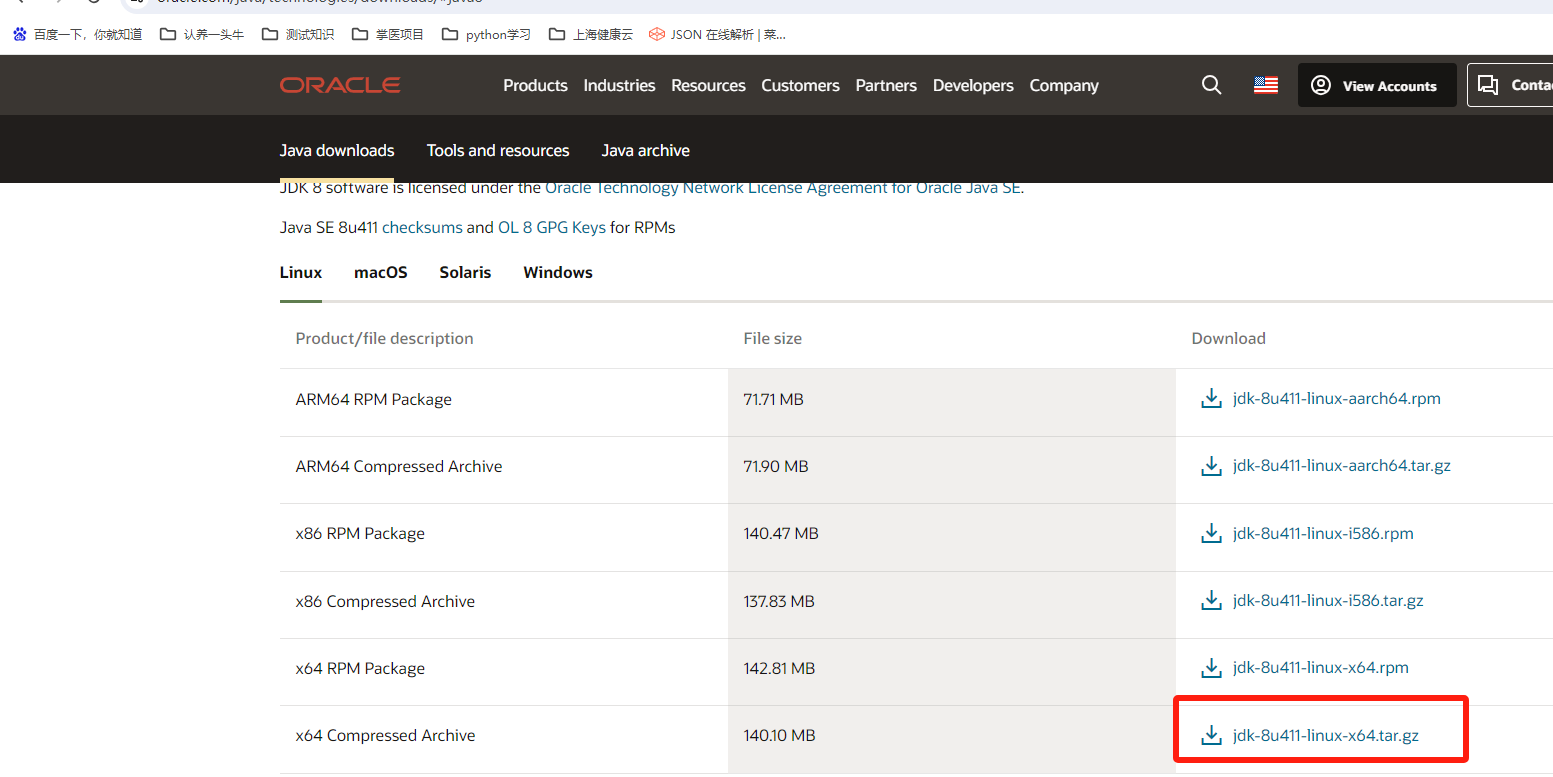Click download icon for jdk-8u411-linux-aarch64.rpm
The width and height of the screenshot is (1553, 777).
coord(1211,399)
